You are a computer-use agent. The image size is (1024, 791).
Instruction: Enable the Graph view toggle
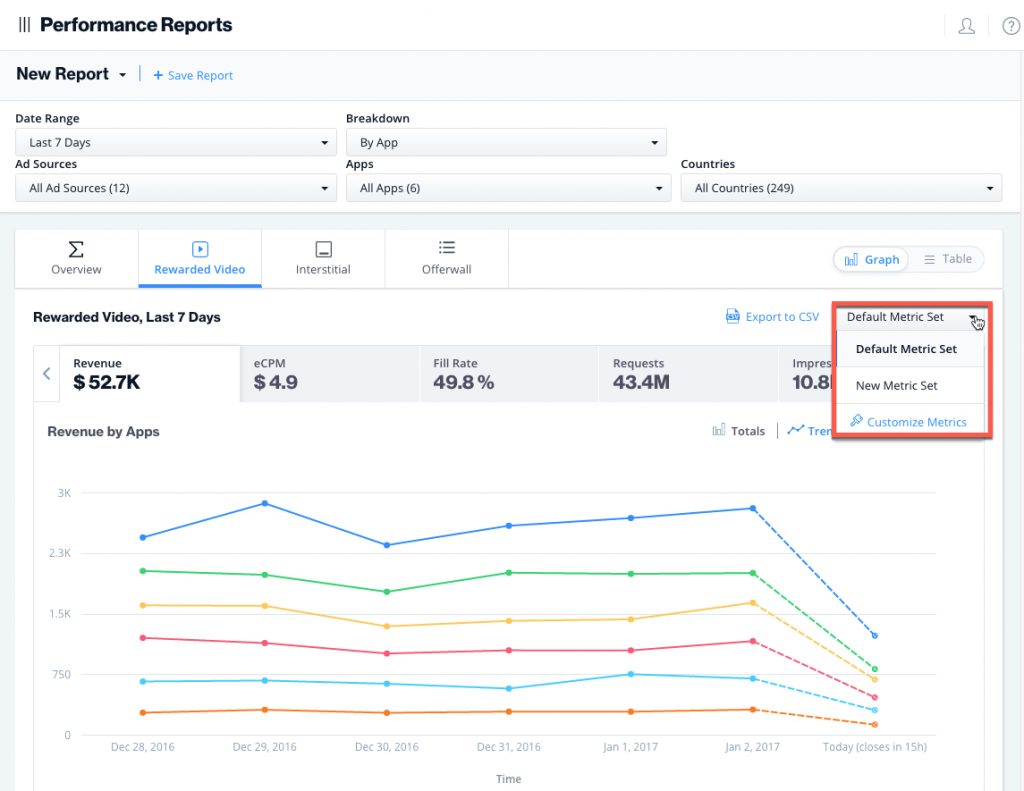(870, 258)
